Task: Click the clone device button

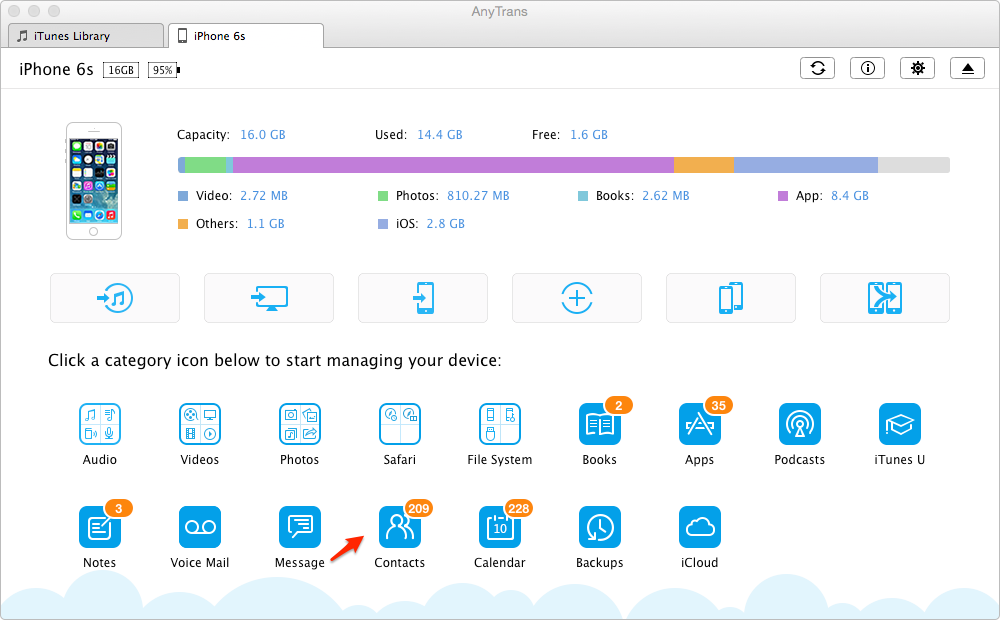Action: tap(731, 298)
